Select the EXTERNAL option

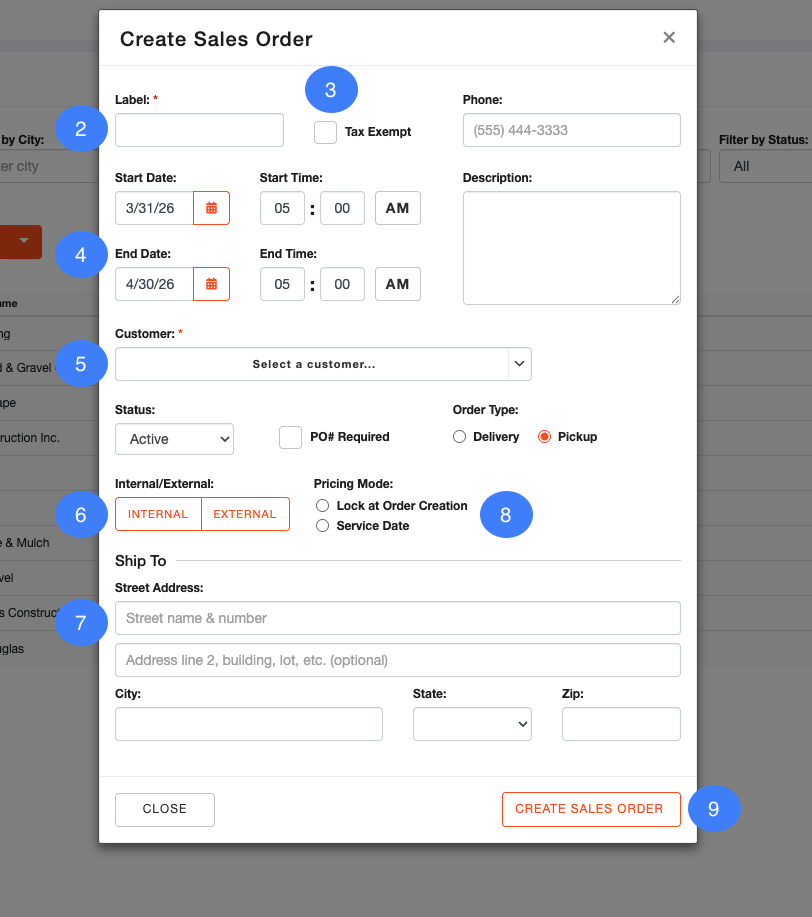pos(245,514)
